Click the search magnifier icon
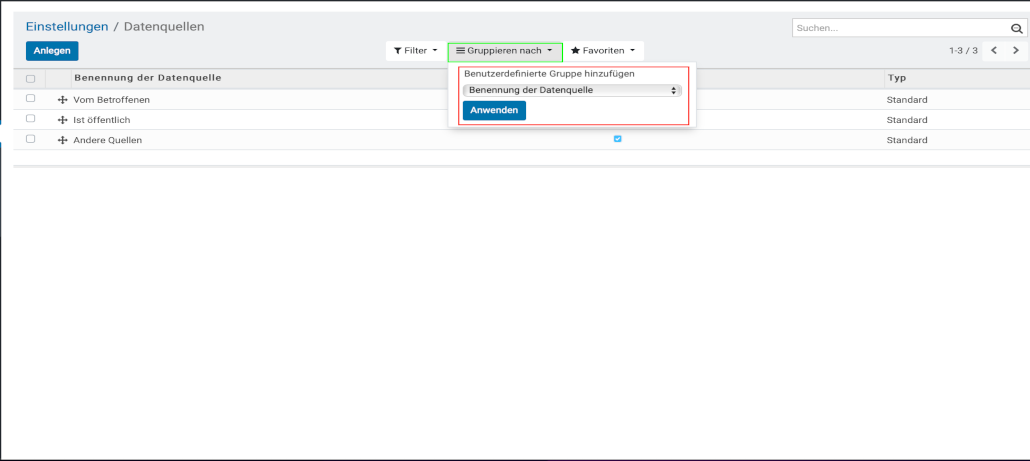 [x=1016, y=28]
